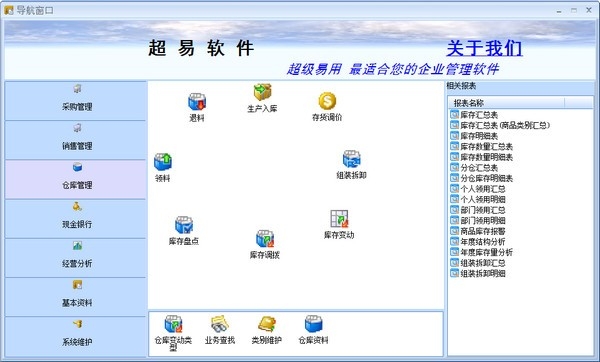
Task: Select the 系统维护 sidebar section
Action: 76,336
